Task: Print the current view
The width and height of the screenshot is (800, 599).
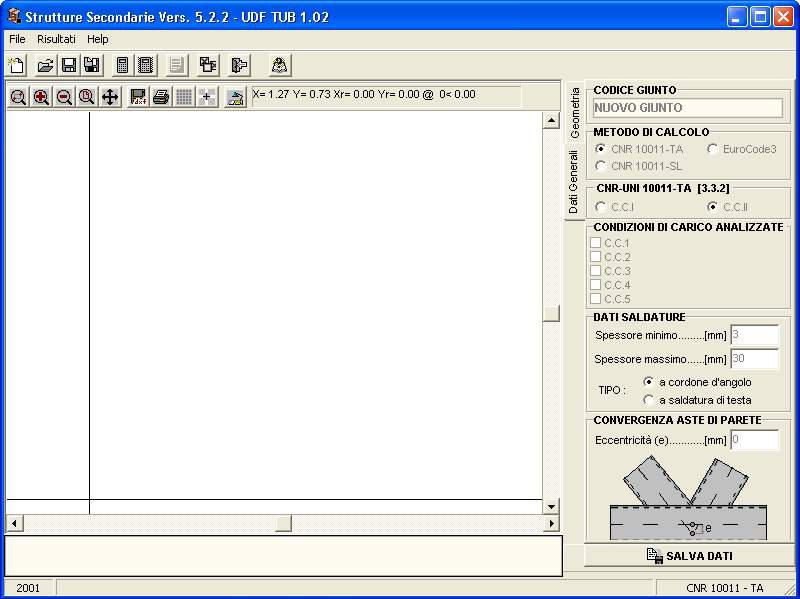Action: [160, 95]
